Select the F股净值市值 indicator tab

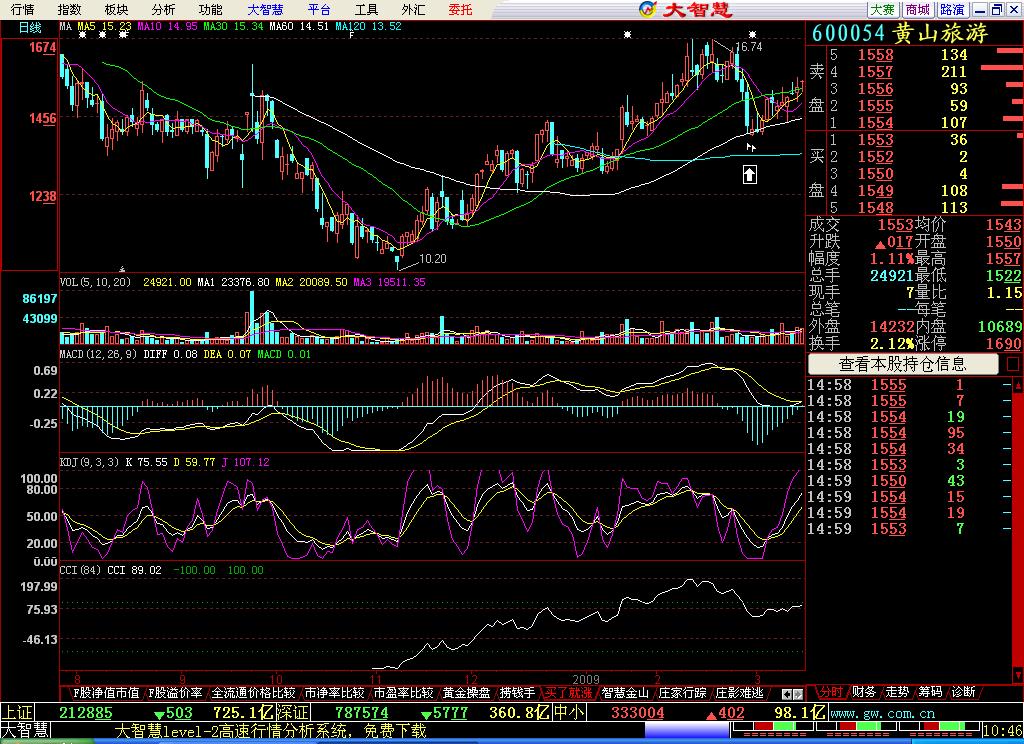(105, 693)
